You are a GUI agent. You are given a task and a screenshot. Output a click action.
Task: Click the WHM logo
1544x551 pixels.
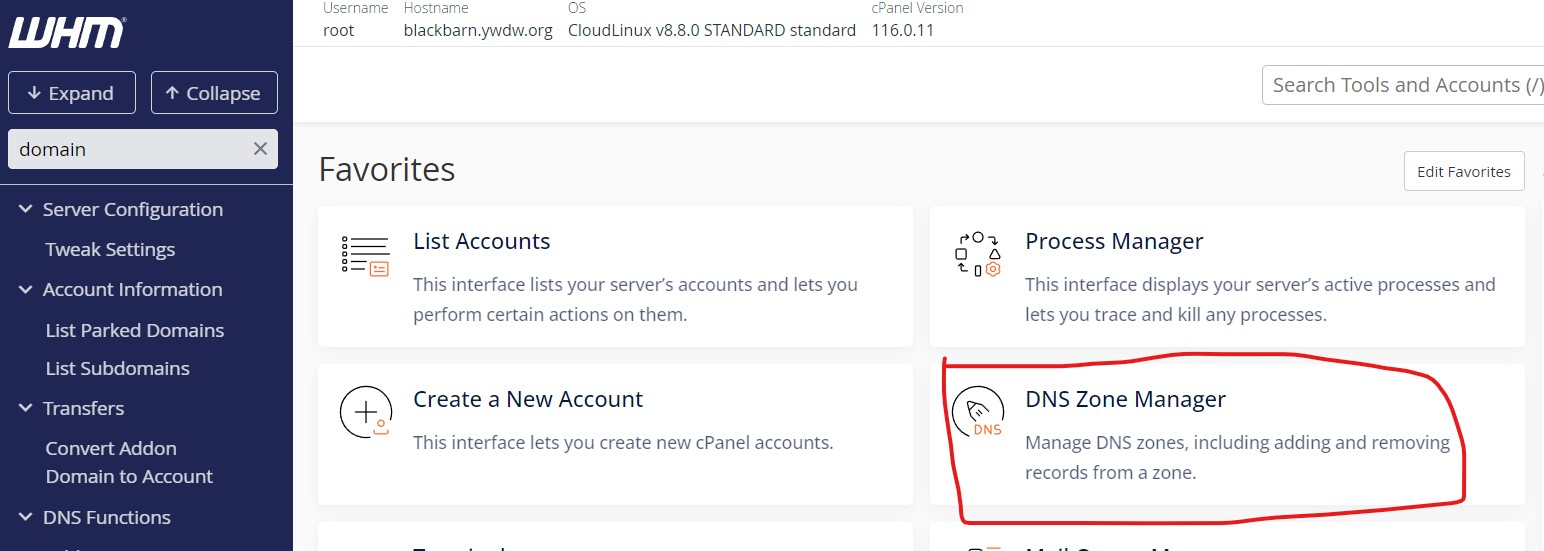[x=68, y=32]
